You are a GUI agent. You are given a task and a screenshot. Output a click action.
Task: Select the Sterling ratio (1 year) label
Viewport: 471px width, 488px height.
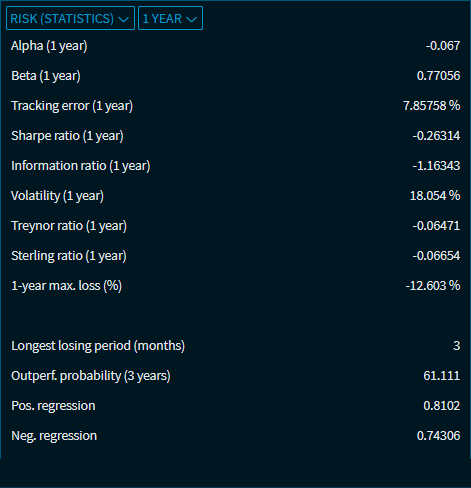point(69,256)
